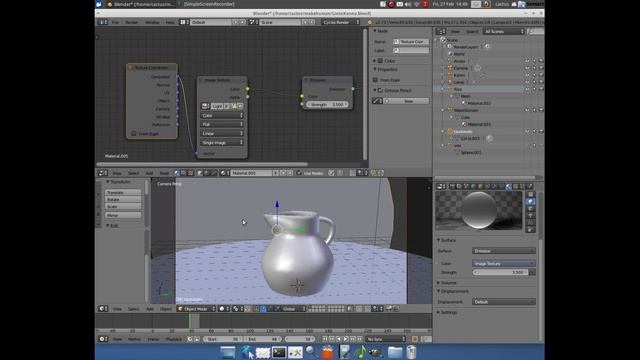Click the Node Editor editor type icon
The image size is (640, 360).
(x=102, y=173)
